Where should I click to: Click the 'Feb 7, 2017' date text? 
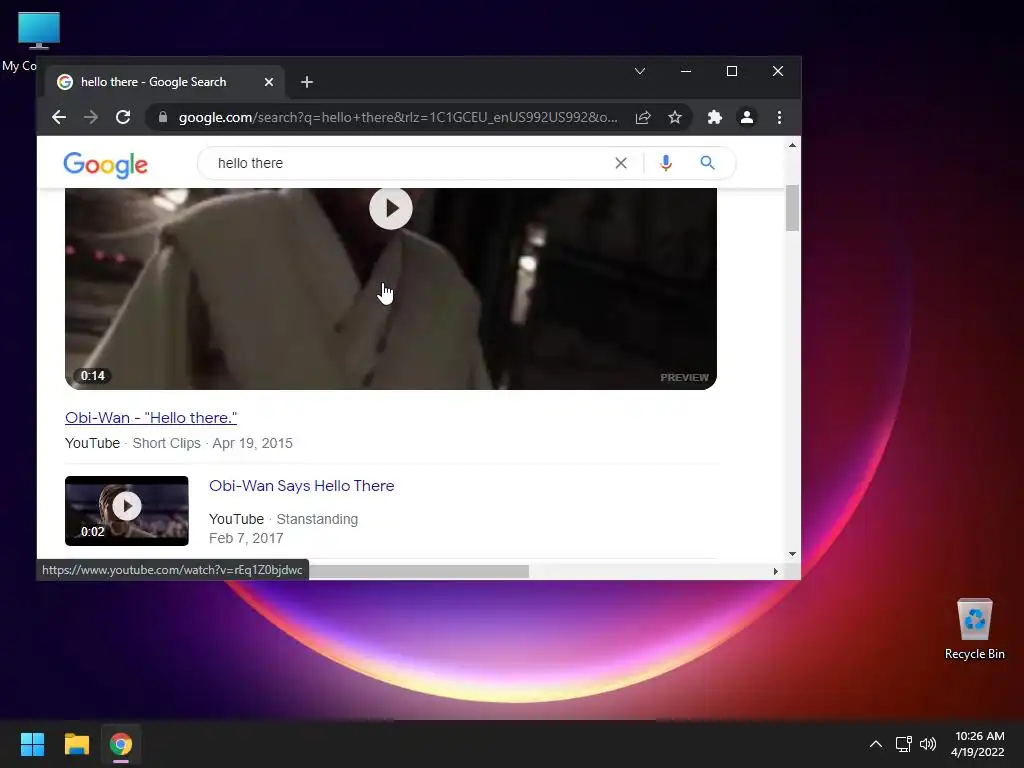pos(246,538)
